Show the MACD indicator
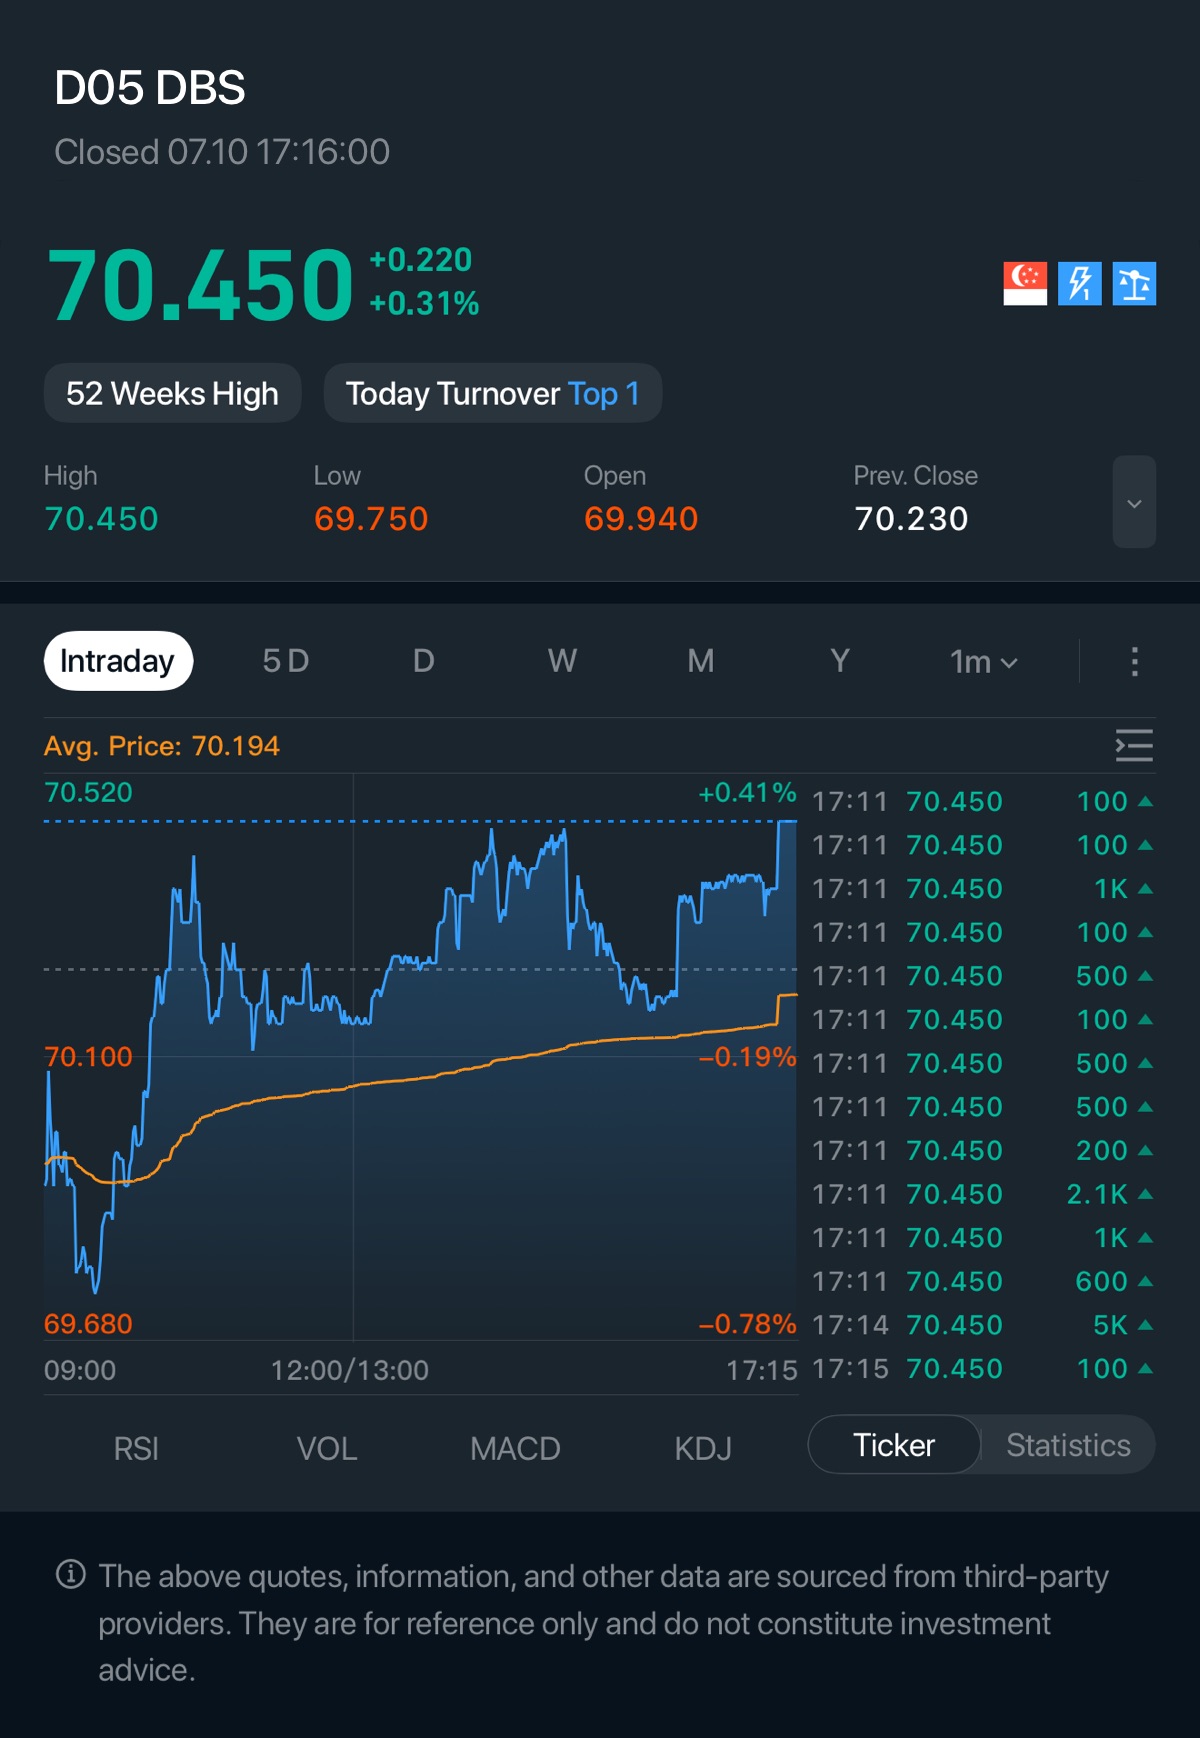 click(515, 1448)
